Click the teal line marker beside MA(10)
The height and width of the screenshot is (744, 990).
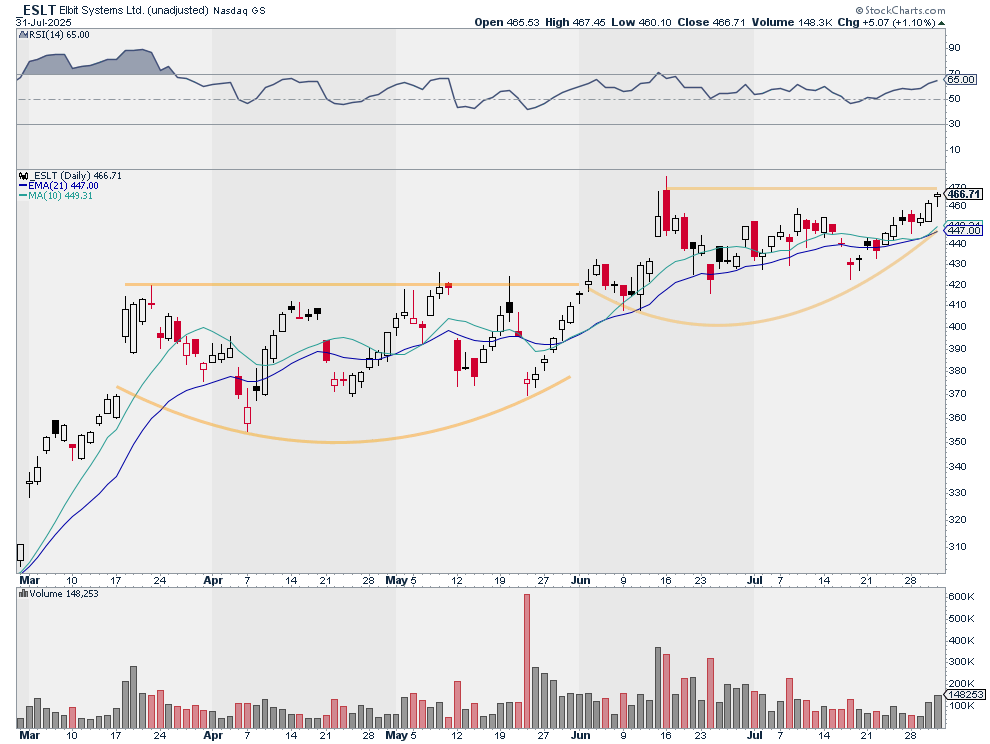point(23,196)
